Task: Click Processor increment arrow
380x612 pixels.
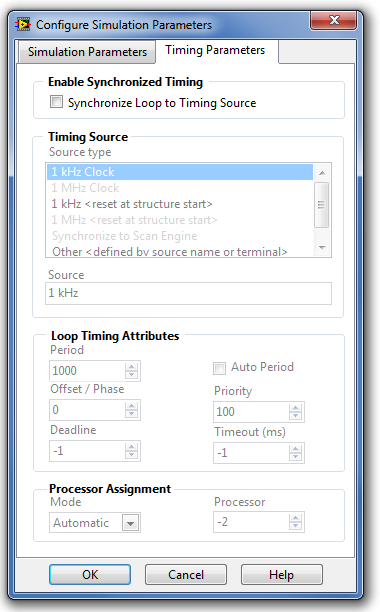Action: click(295, 518)
